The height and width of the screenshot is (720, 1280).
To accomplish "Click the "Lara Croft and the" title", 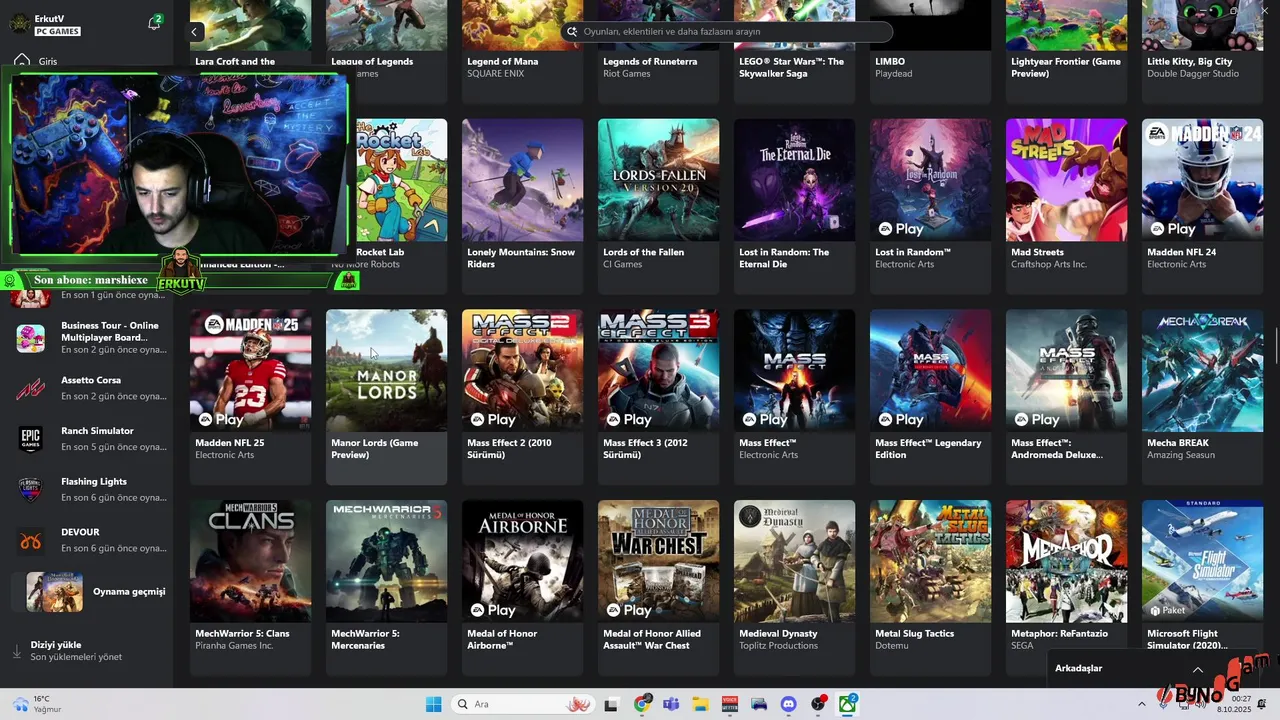I will point(235,62).
